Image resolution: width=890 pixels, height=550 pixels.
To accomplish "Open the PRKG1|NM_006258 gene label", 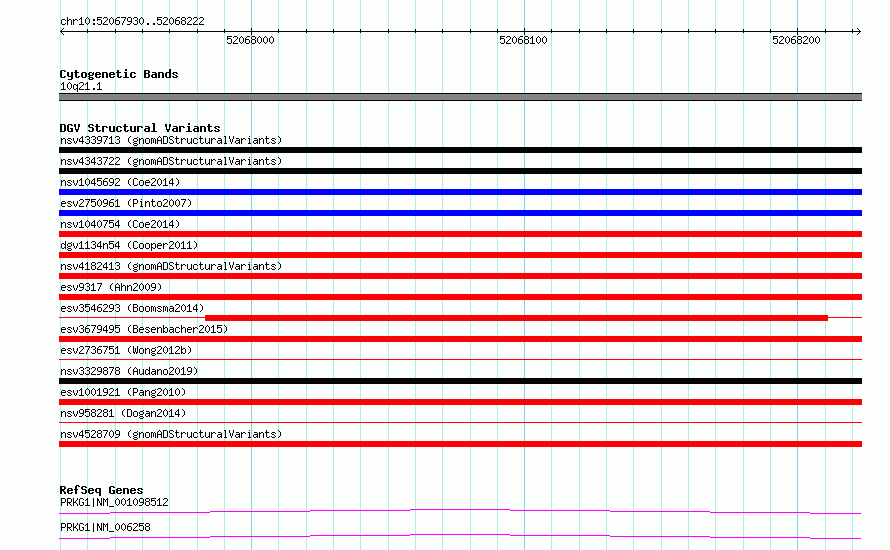I will click(x=105, y=527).
